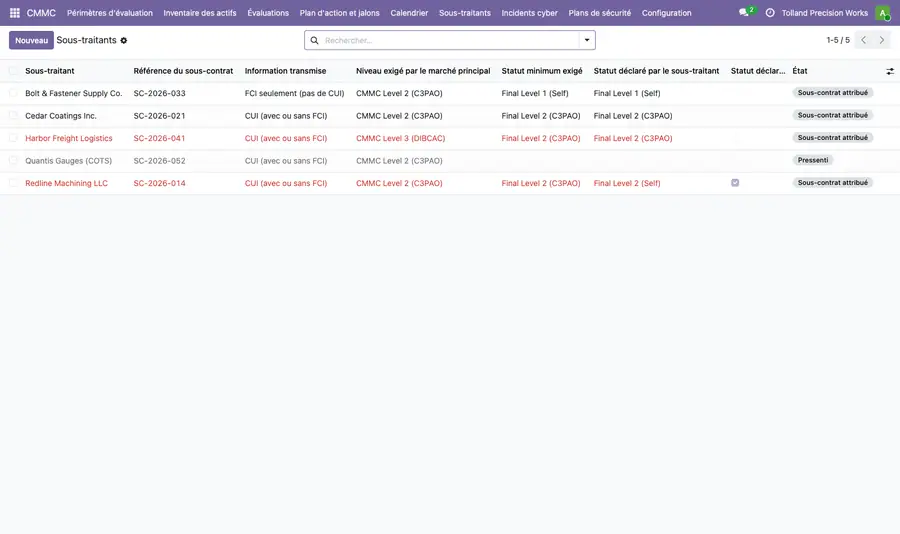Open the Bolt & Fastener Supply Co. record
900x534 pixels.
pos(73,93)
